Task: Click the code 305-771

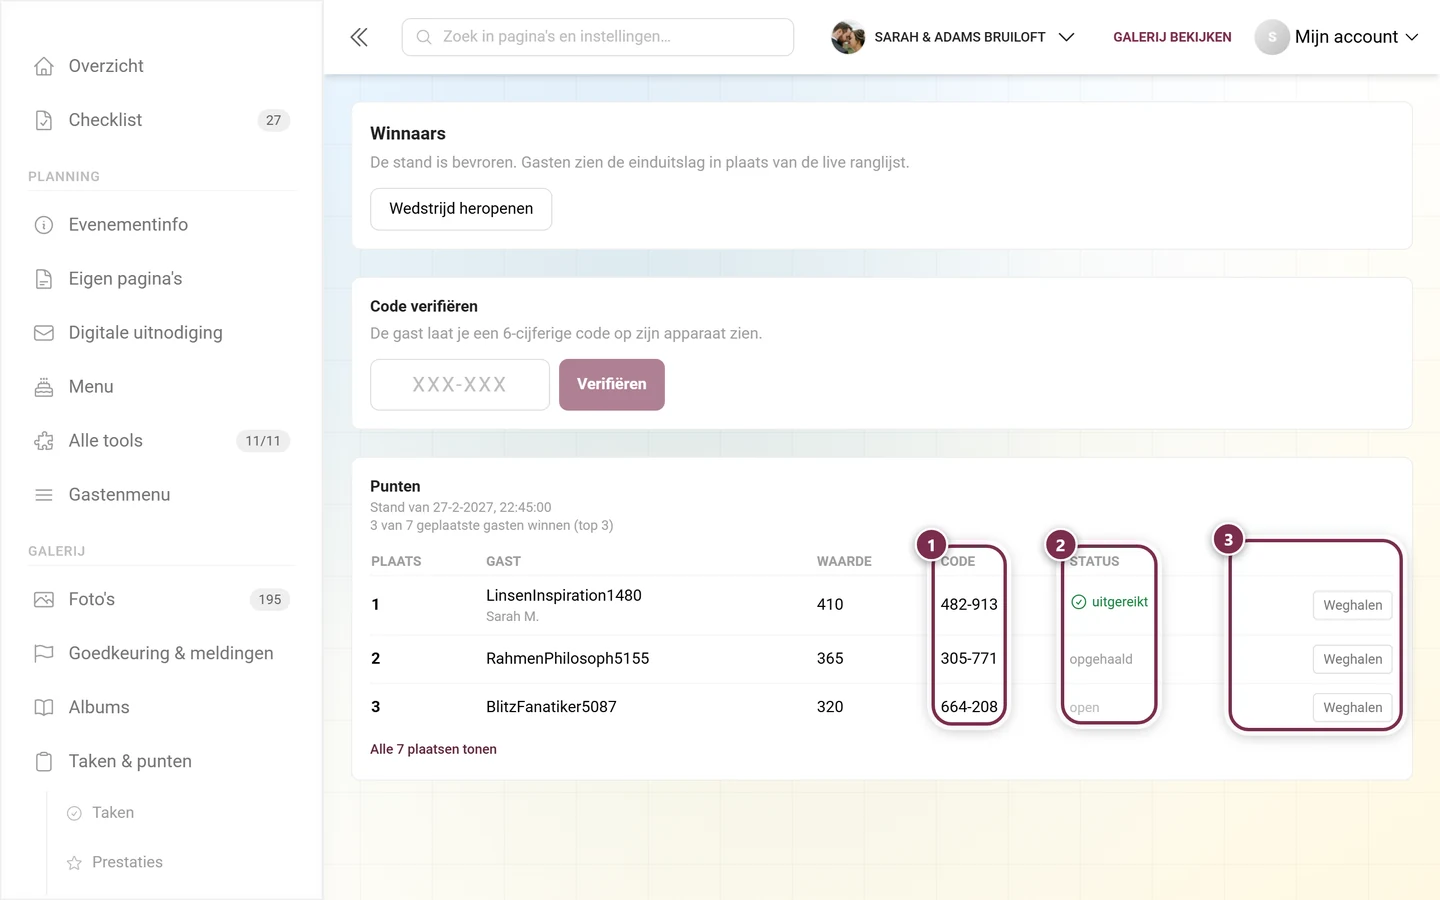Action: click(x=969, y=659)
